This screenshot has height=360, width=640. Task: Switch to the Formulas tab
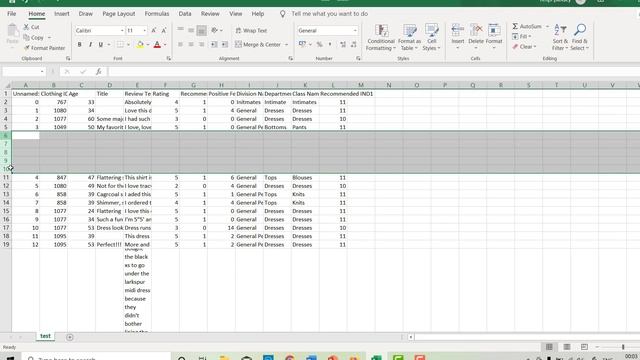tap(157, 13)
